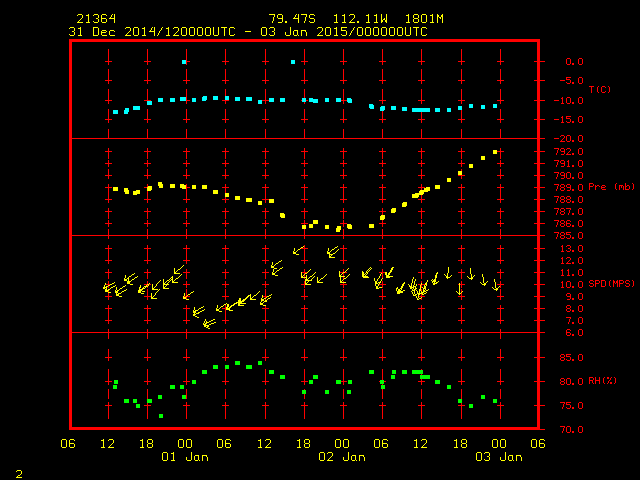The width and height of the screenshot is (640, 480).
Task: Click the 7.0 wind speed axis value
Action: point(574,321)
